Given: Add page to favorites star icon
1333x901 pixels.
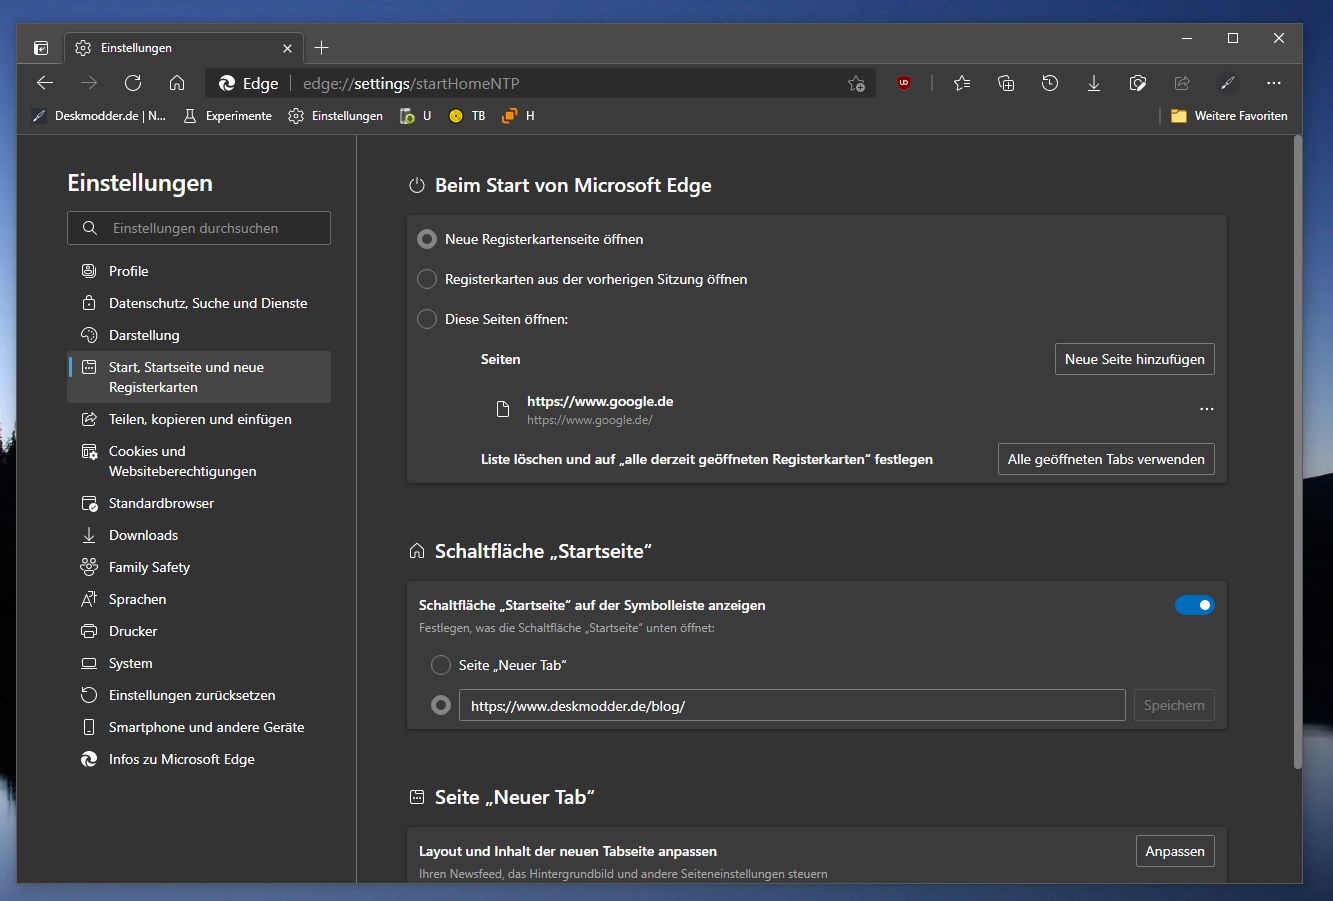Looking at the screenshot, I should (x=856, y=84).
